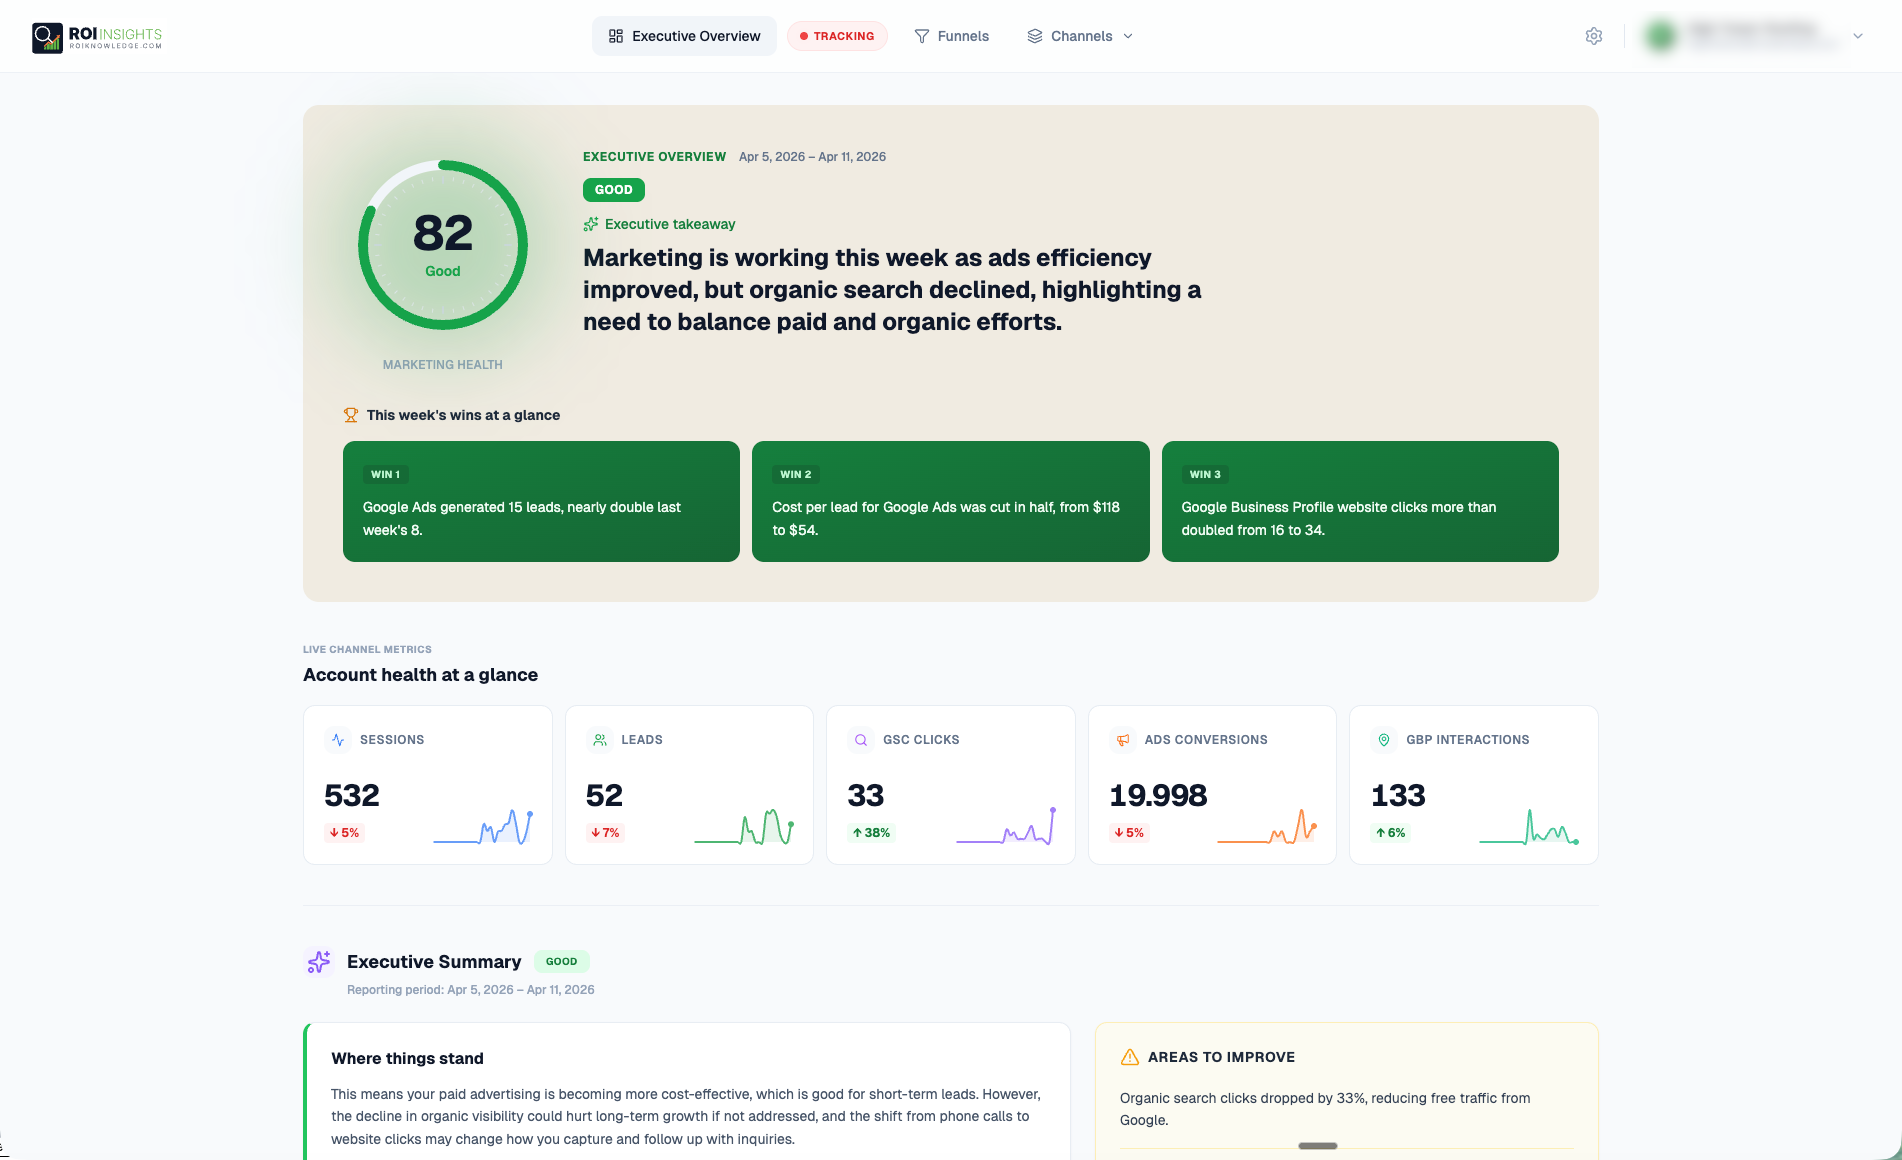
Task: Click the GOOD badge next to Executive Summary
Action: [561, 961]
